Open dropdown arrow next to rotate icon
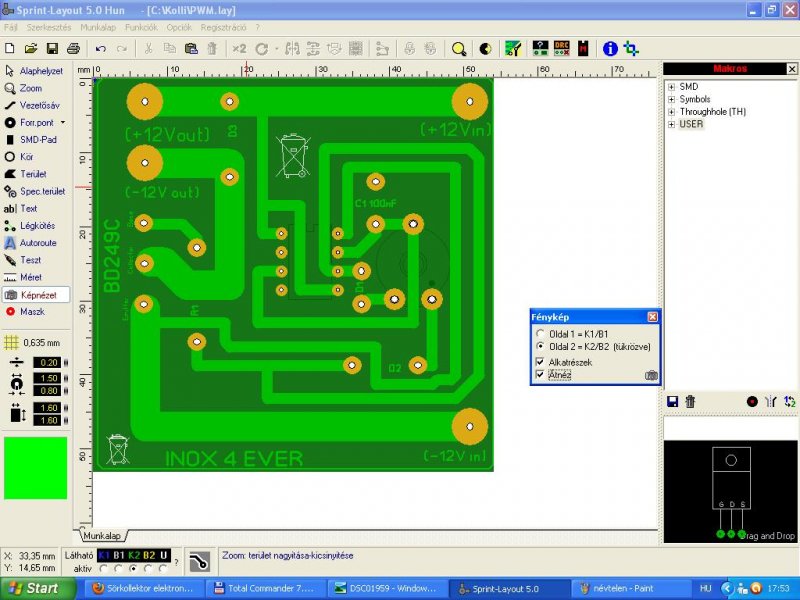Screen dimensions: 800x600 coord(277,49)
